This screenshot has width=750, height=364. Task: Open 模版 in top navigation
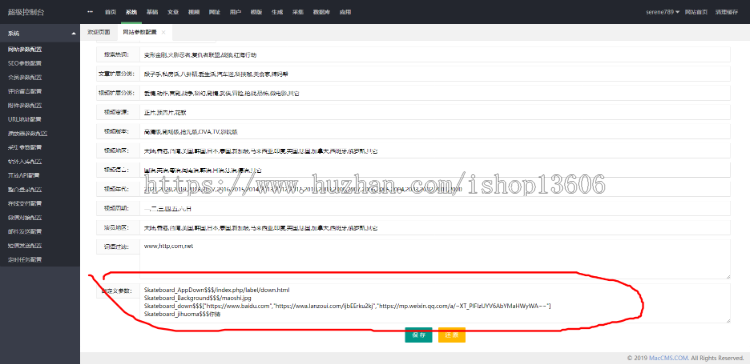(x=256, y=12)
